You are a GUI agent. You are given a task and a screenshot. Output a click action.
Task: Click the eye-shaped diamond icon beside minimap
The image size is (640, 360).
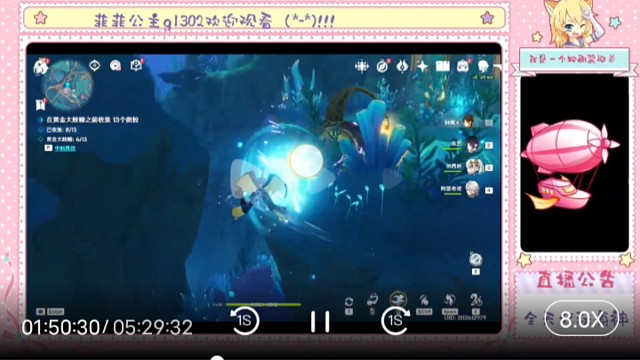click(95, 65)
